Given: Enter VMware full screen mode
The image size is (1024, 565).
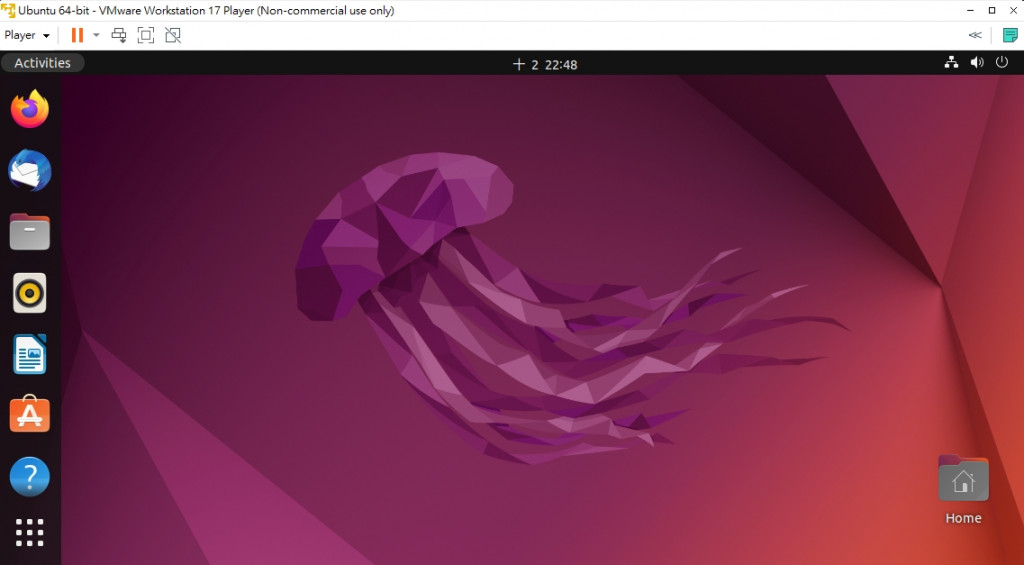Looking at the screenshot, I should coord(146,35).
